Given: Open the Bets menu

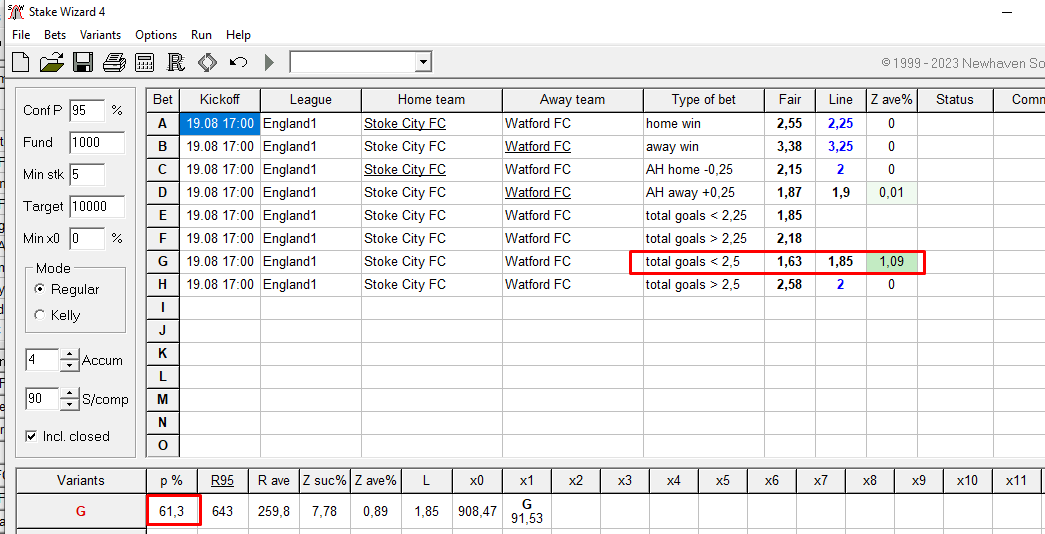Looking at the screenshot, I should coord(55,35).
